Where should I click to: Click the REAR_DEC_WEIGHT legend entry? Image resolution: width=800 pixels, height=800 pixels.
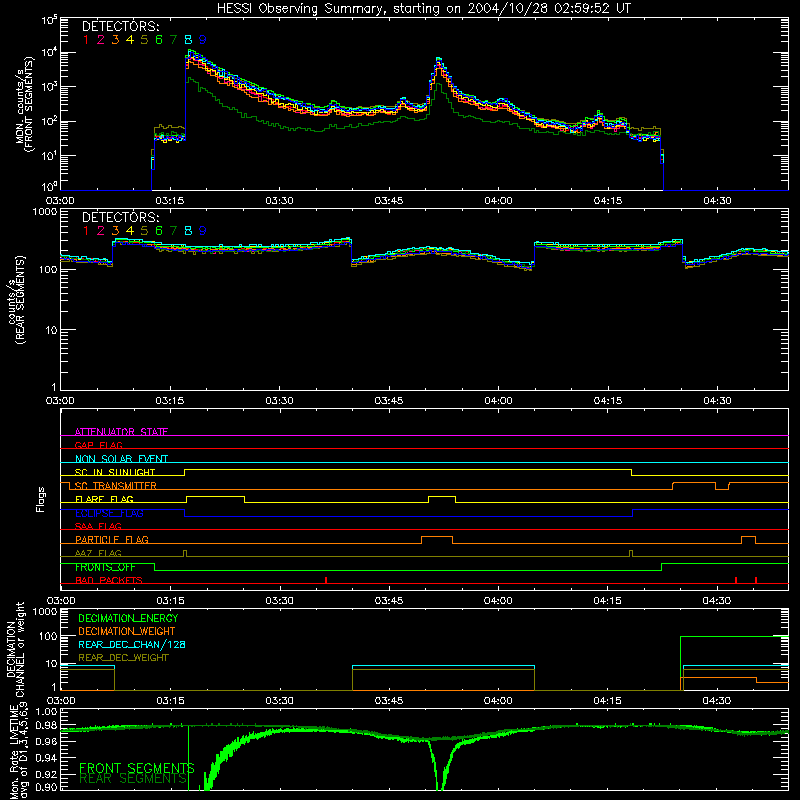123,658
